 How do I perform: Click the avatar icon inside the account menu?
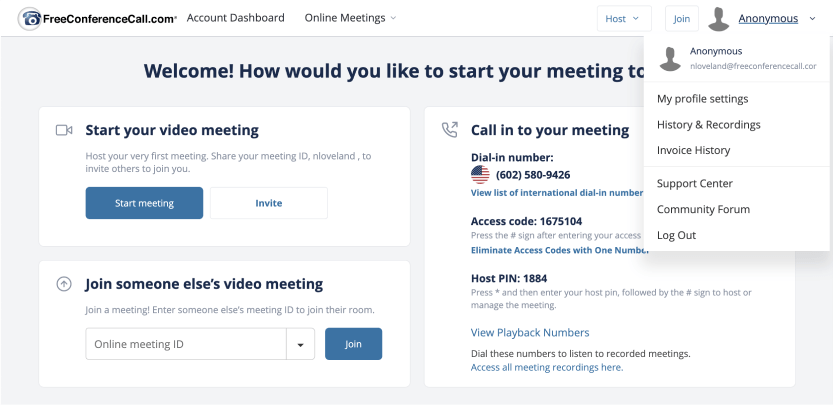(670, 58)
